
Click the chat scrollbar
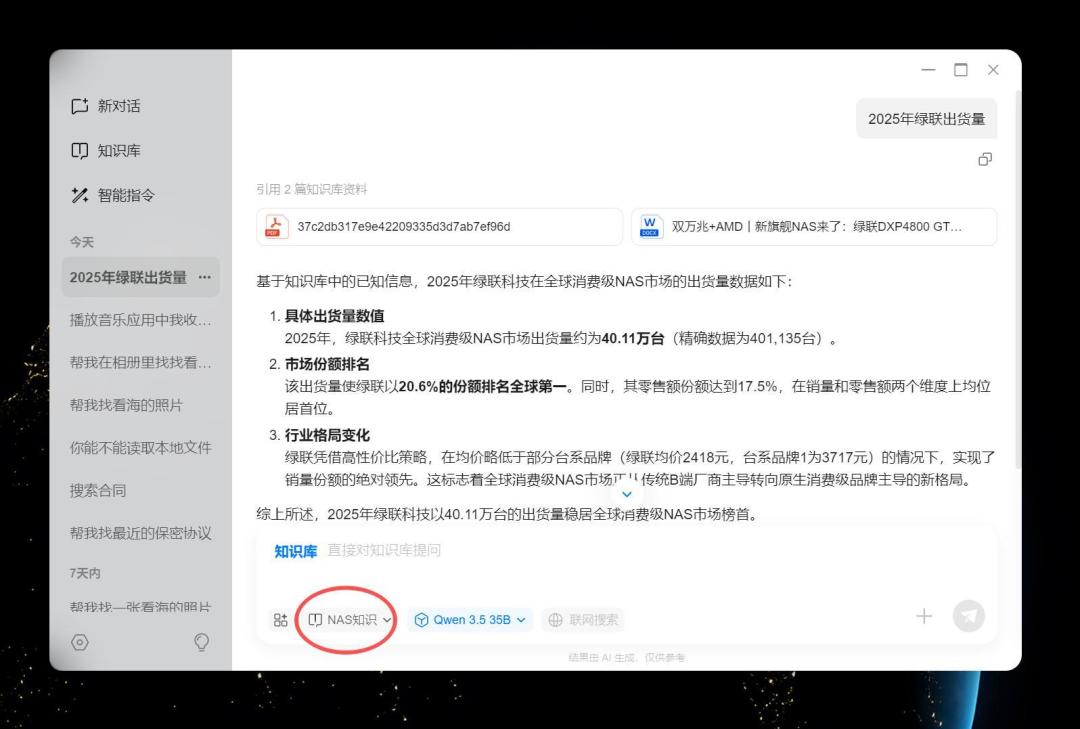click(1018, 279)
